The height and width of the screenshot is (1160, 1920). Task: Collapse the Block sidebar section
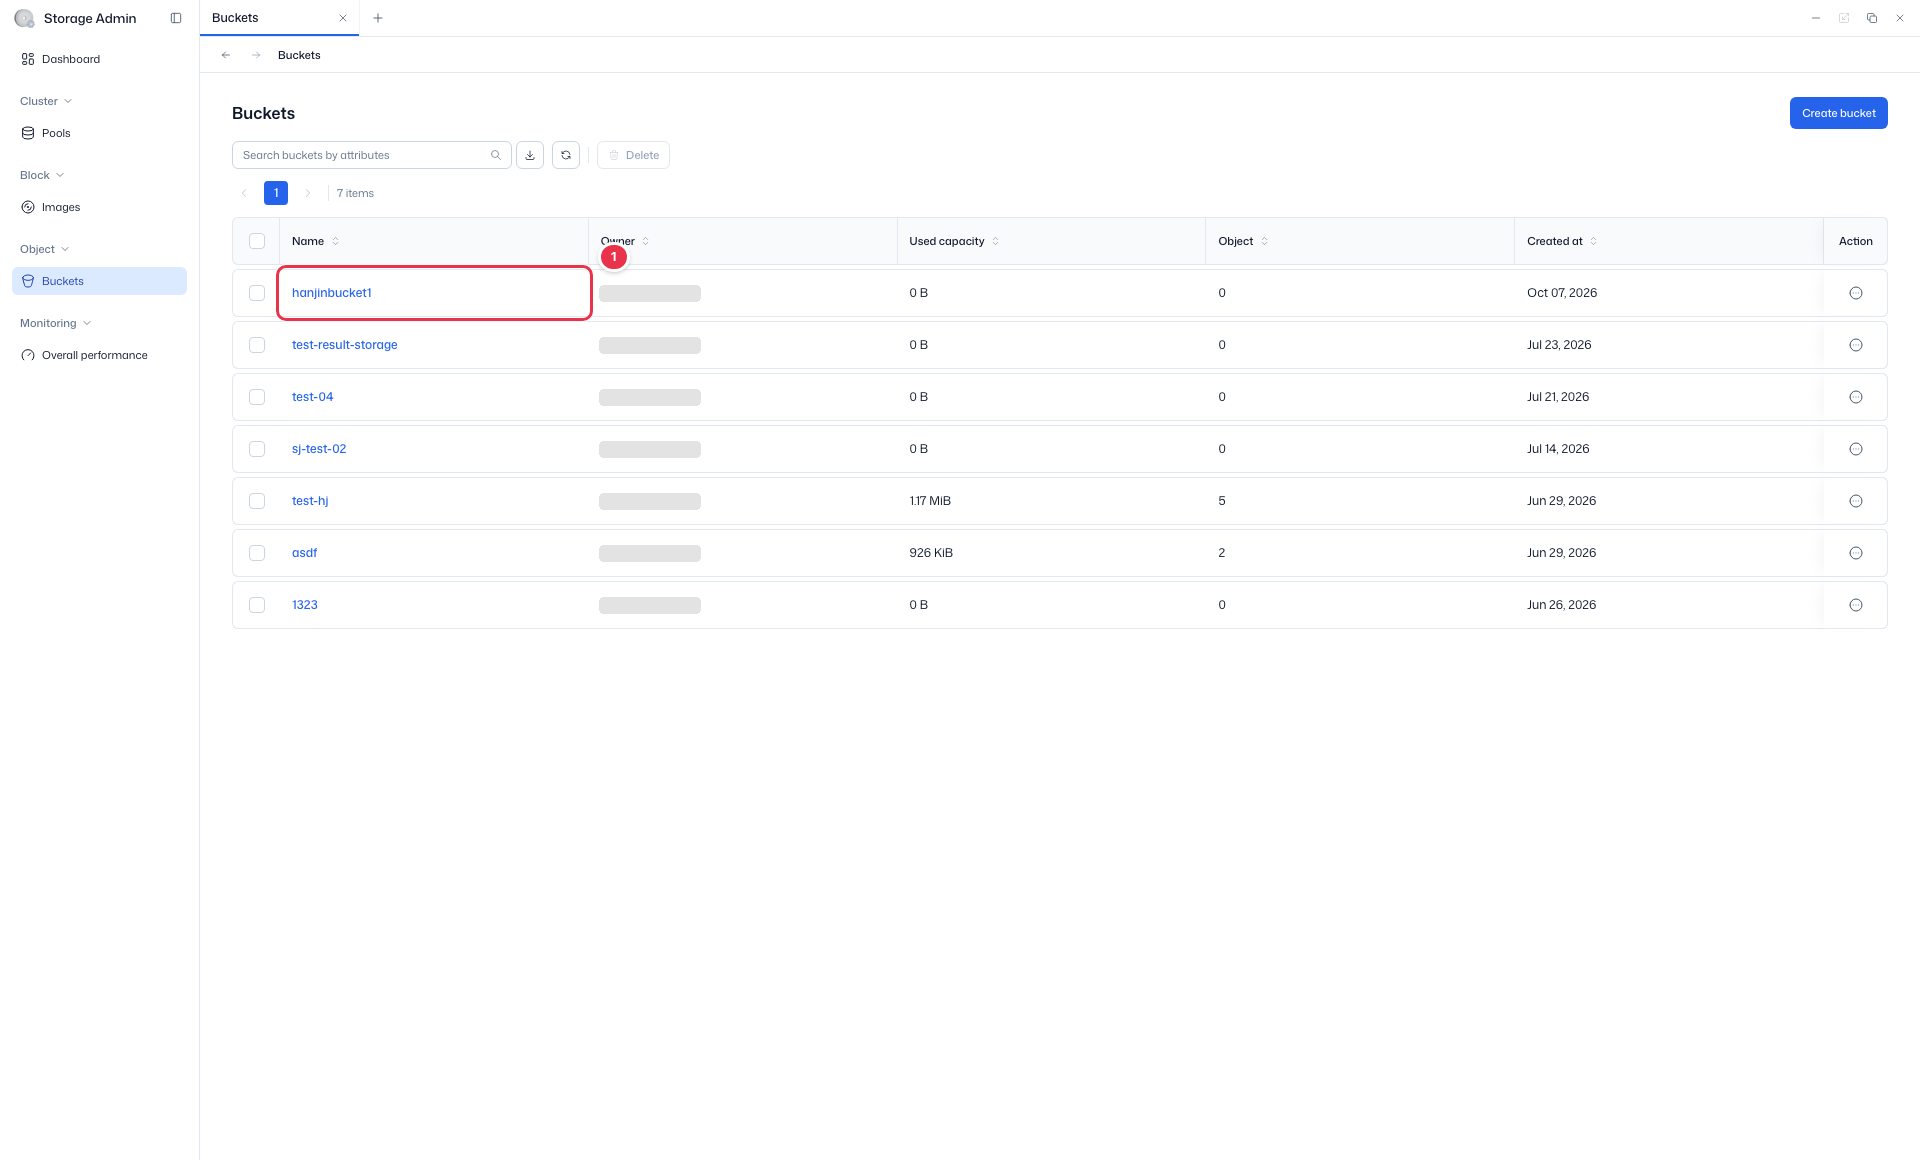pos(42,175)
